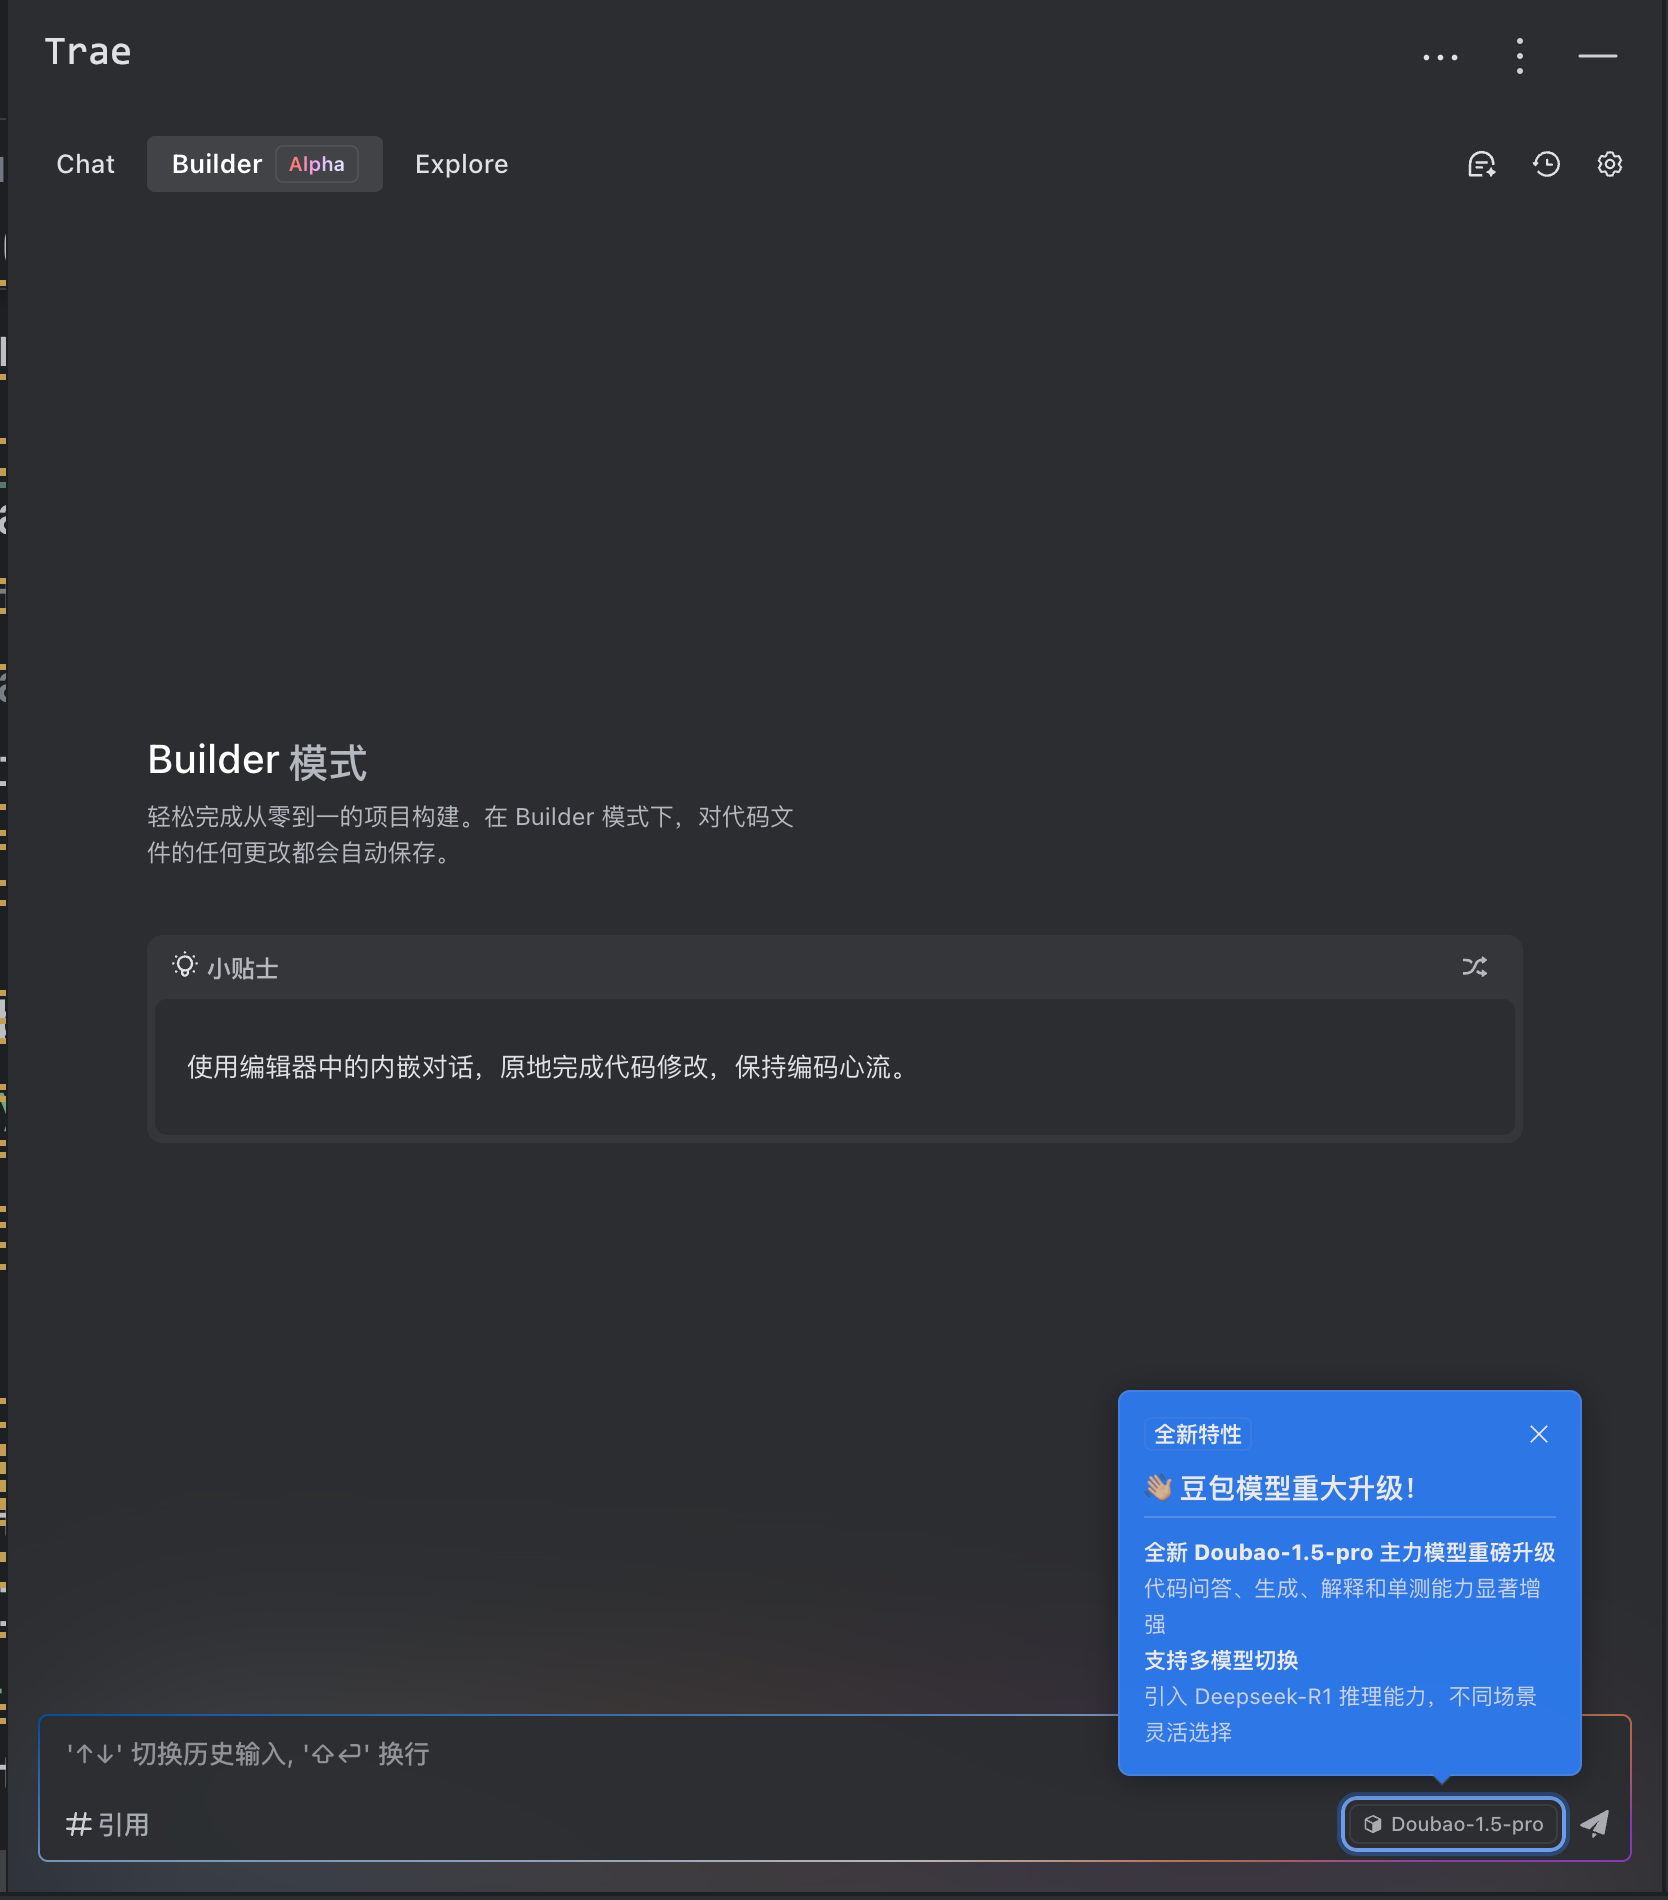Screen dimensions: 1668x1900
Task: Shuffle to another tip in 小贴士
Action: pyautogui.click(x=1474, y=967)
